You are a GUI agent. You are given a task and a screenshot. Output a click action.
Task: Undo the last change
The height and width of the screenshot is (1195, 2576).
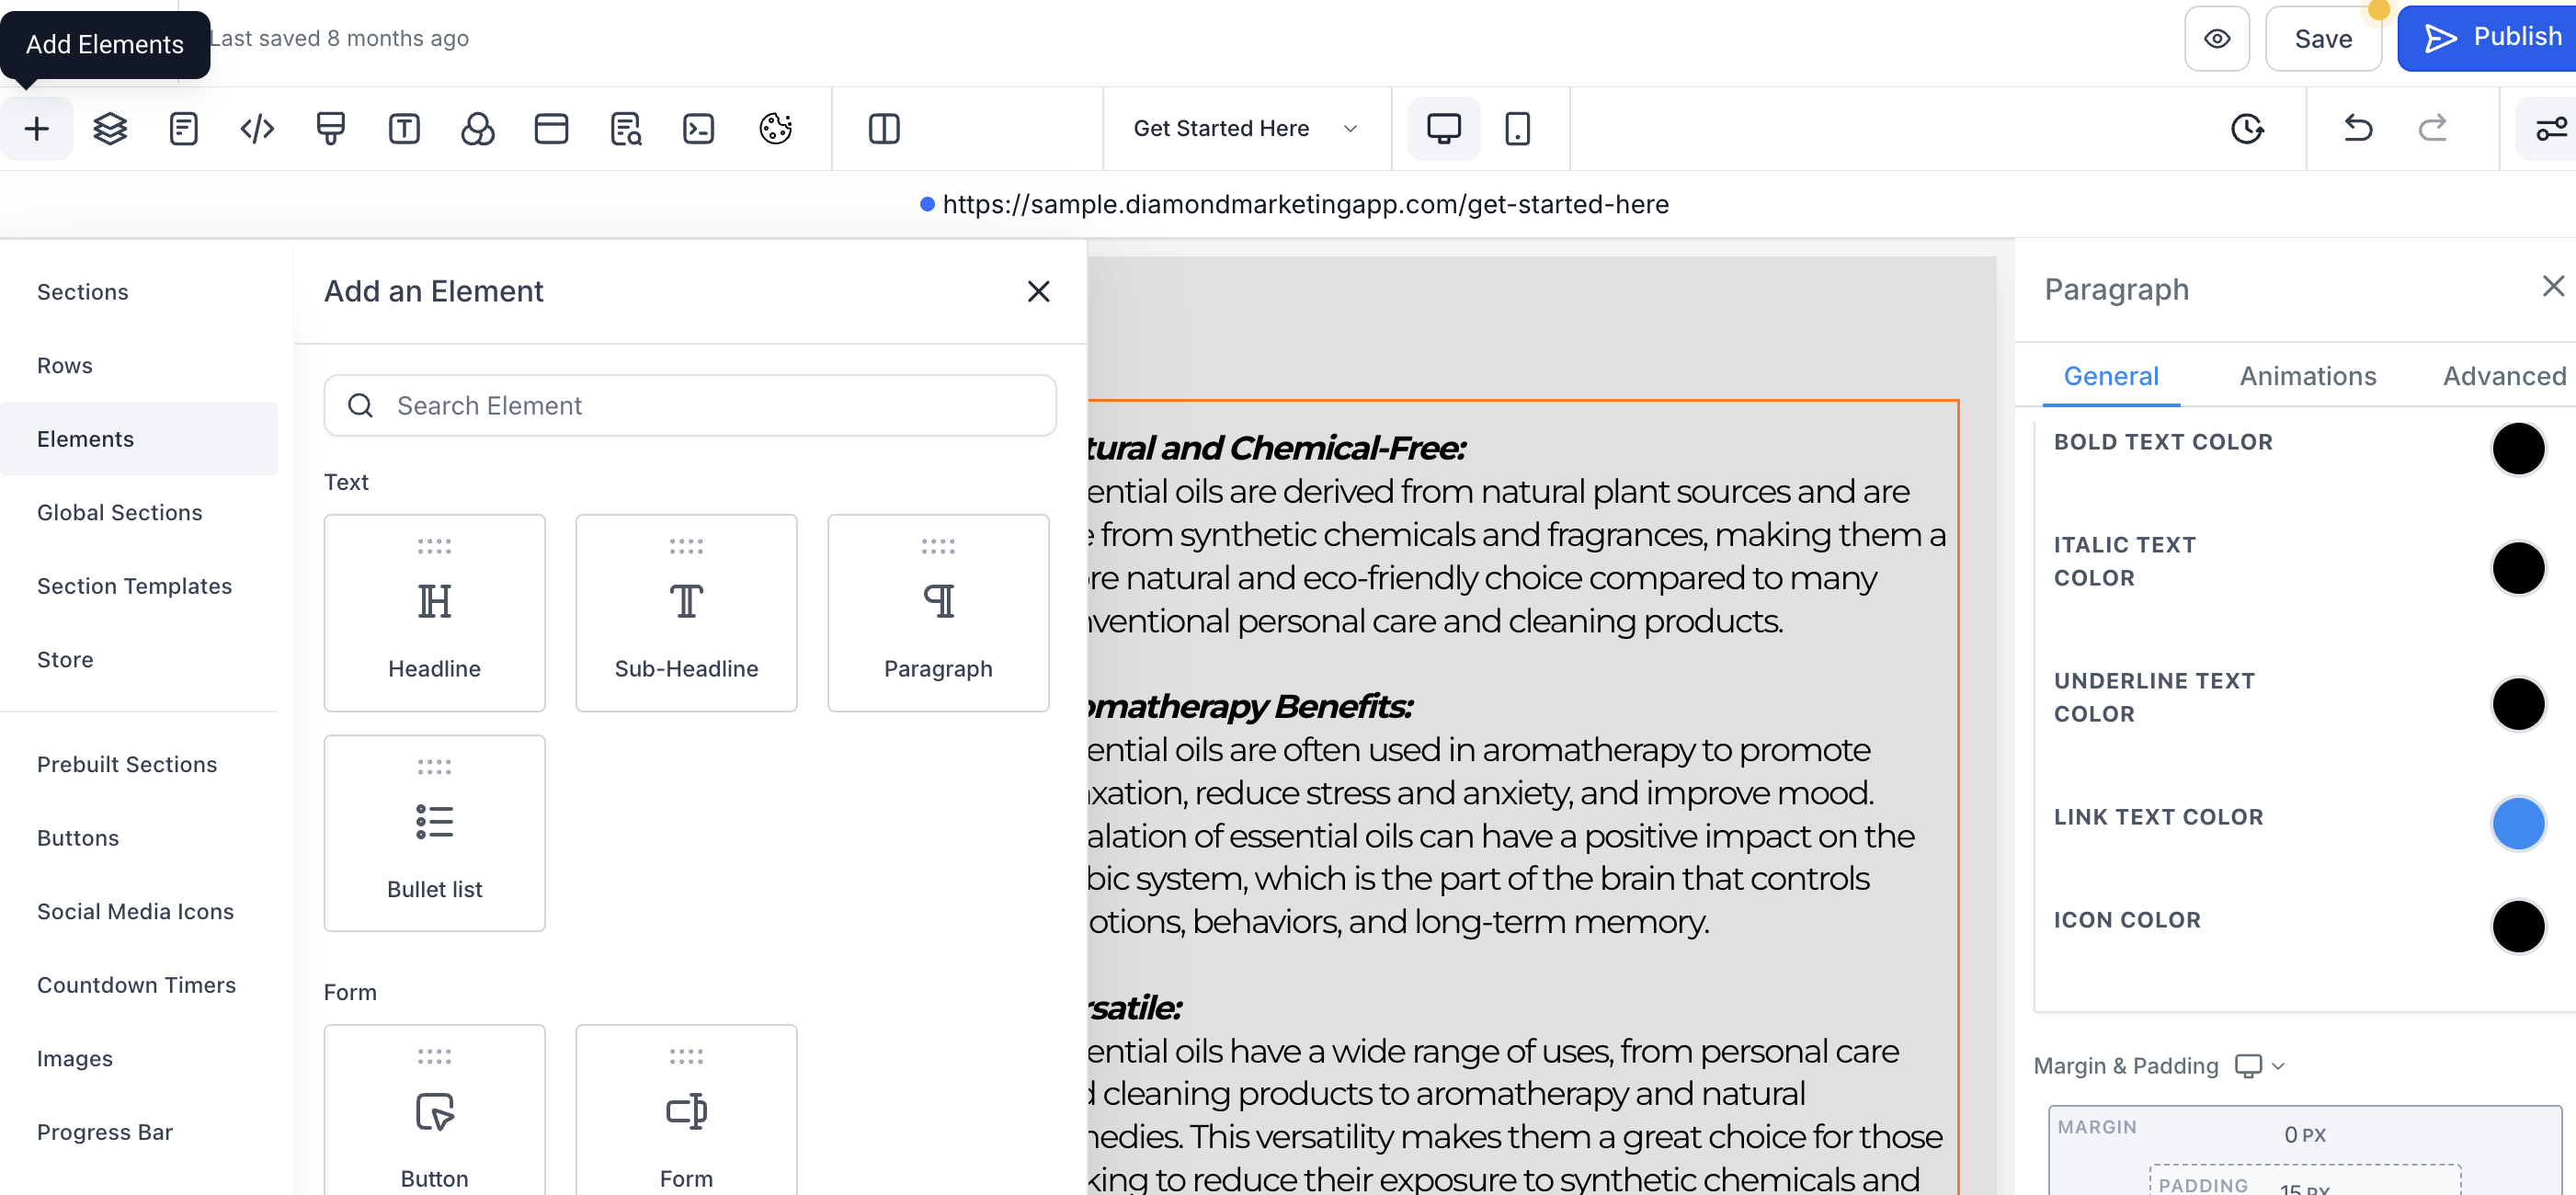[x=2358, y=129]
